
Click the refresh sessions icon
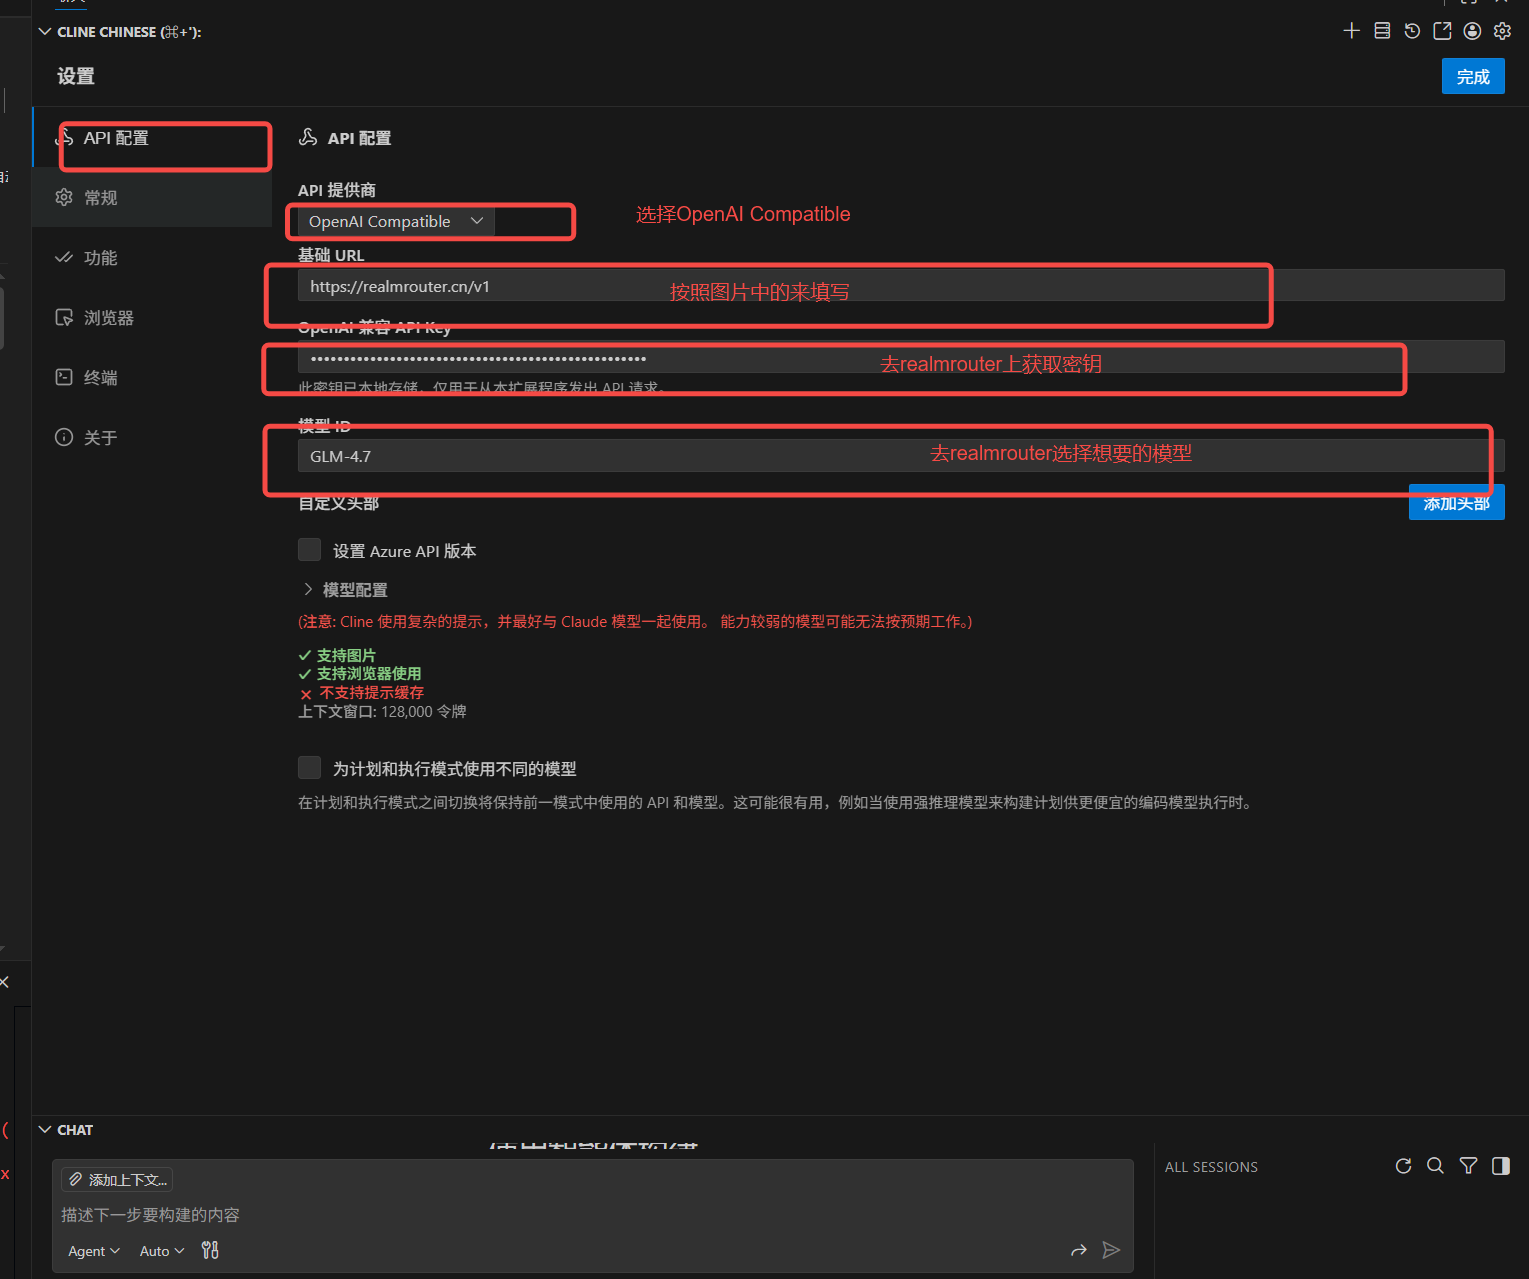coord(1404,1166)
